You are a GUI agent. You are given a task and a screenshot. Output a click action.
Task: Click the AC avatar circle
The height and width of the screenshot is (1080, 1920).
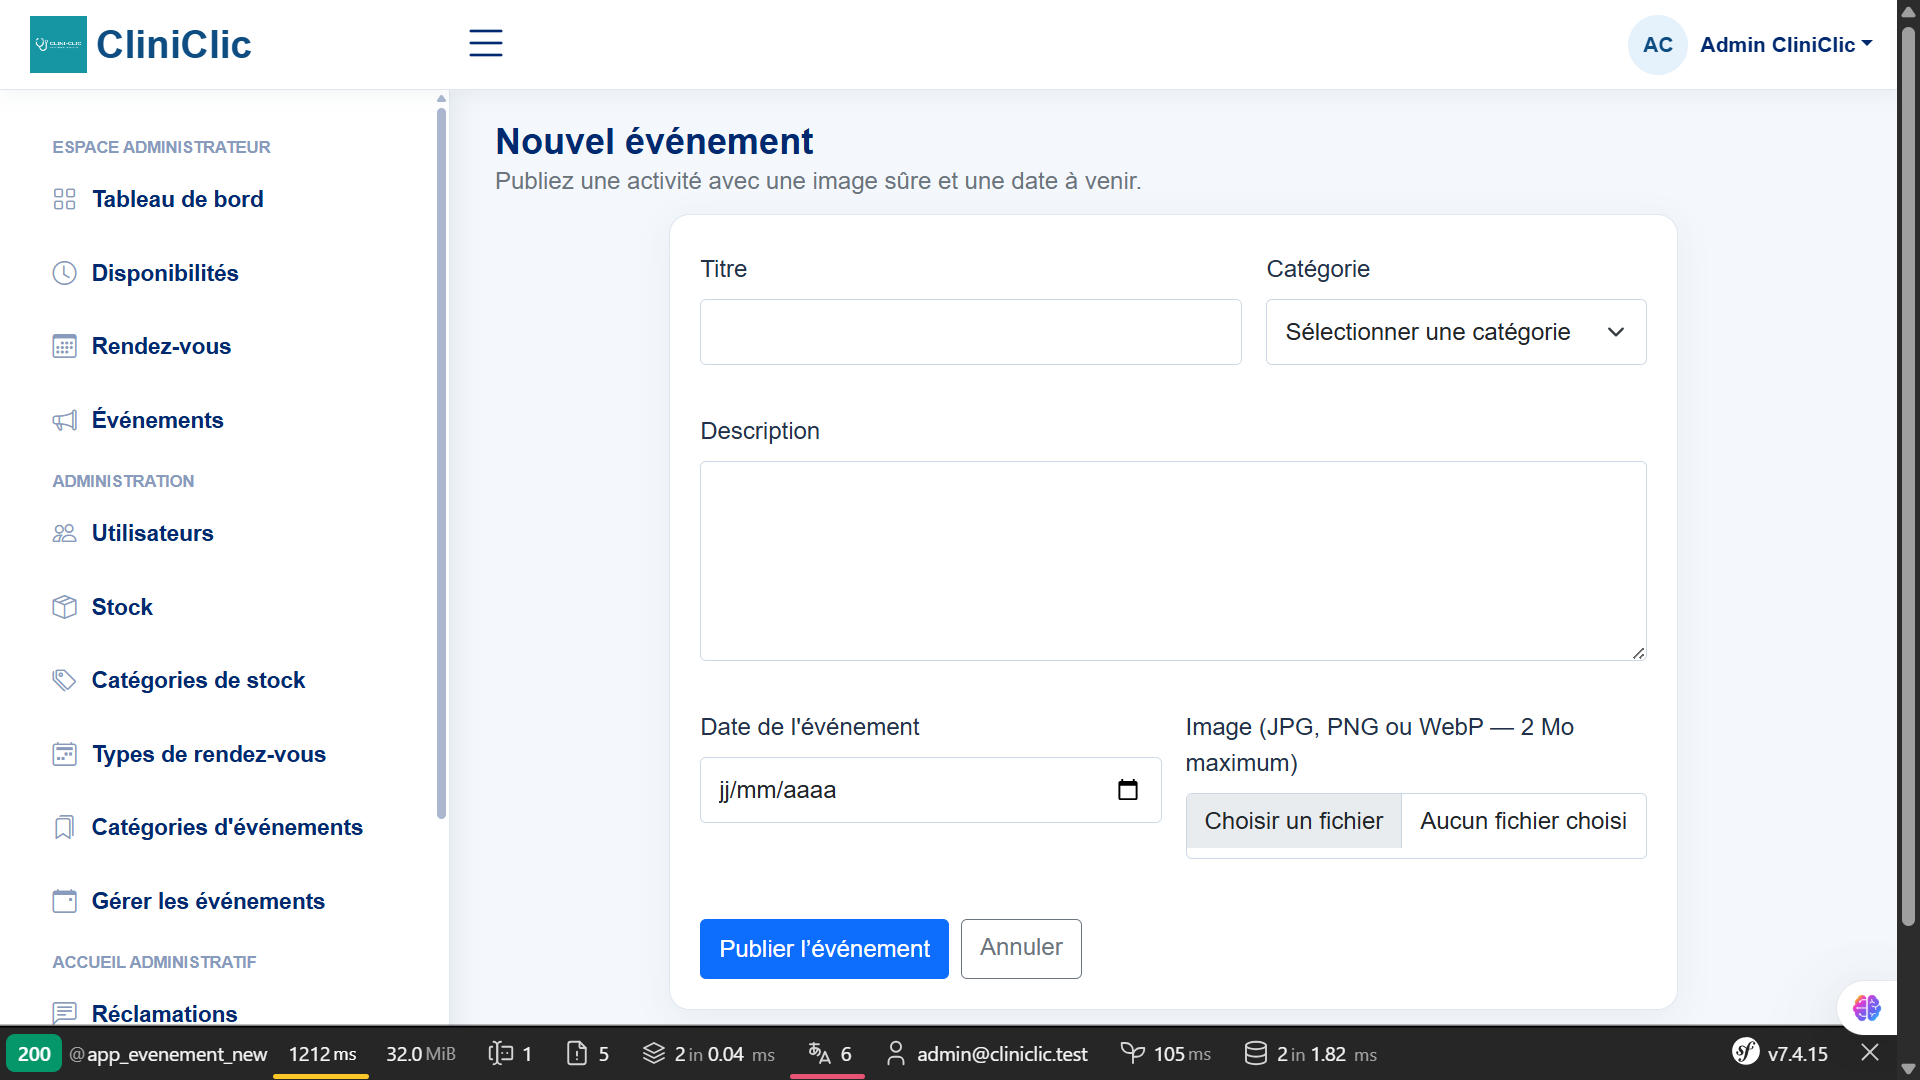tap(1657, 45)
